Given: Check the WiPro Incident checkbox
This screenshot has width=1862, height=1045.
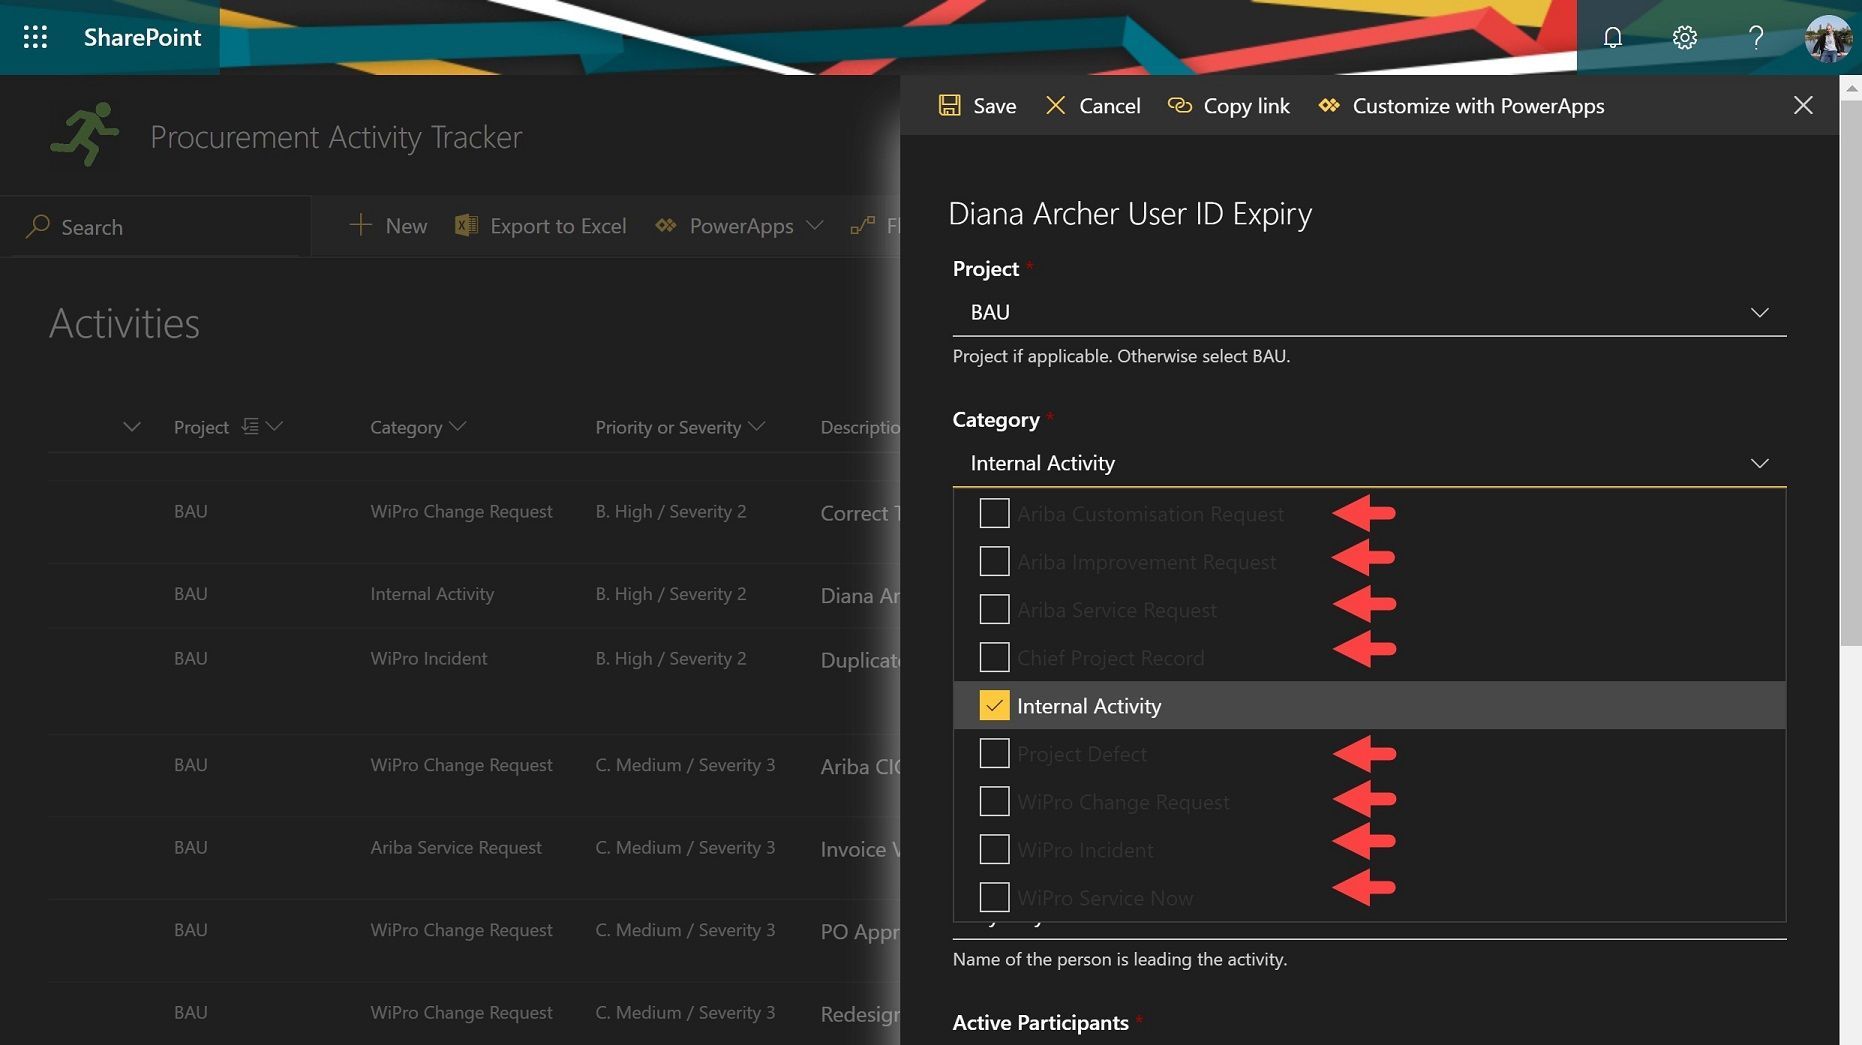Looking at the screenshot, I should [994, 849].
